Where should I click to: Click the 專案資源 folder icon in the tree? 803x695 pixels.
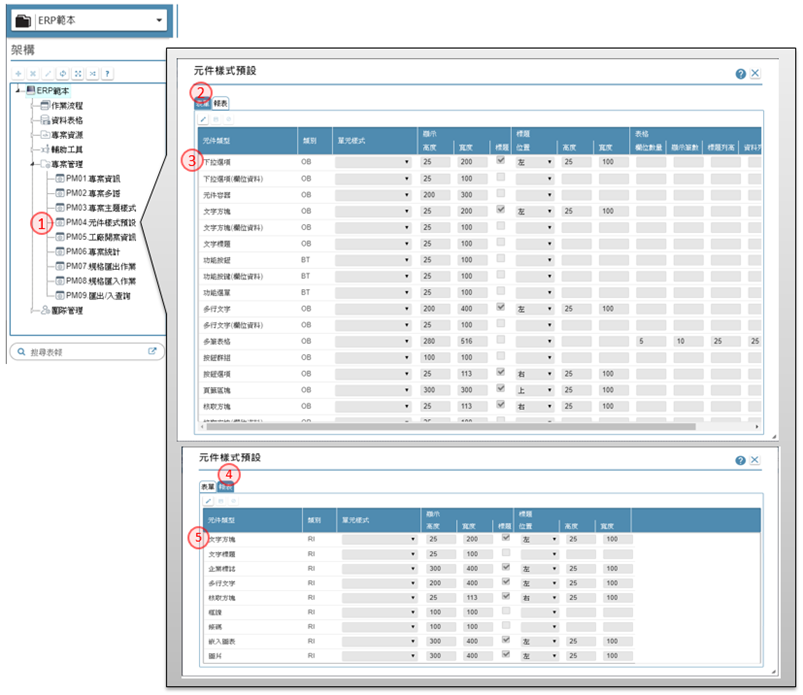point(45,135)
